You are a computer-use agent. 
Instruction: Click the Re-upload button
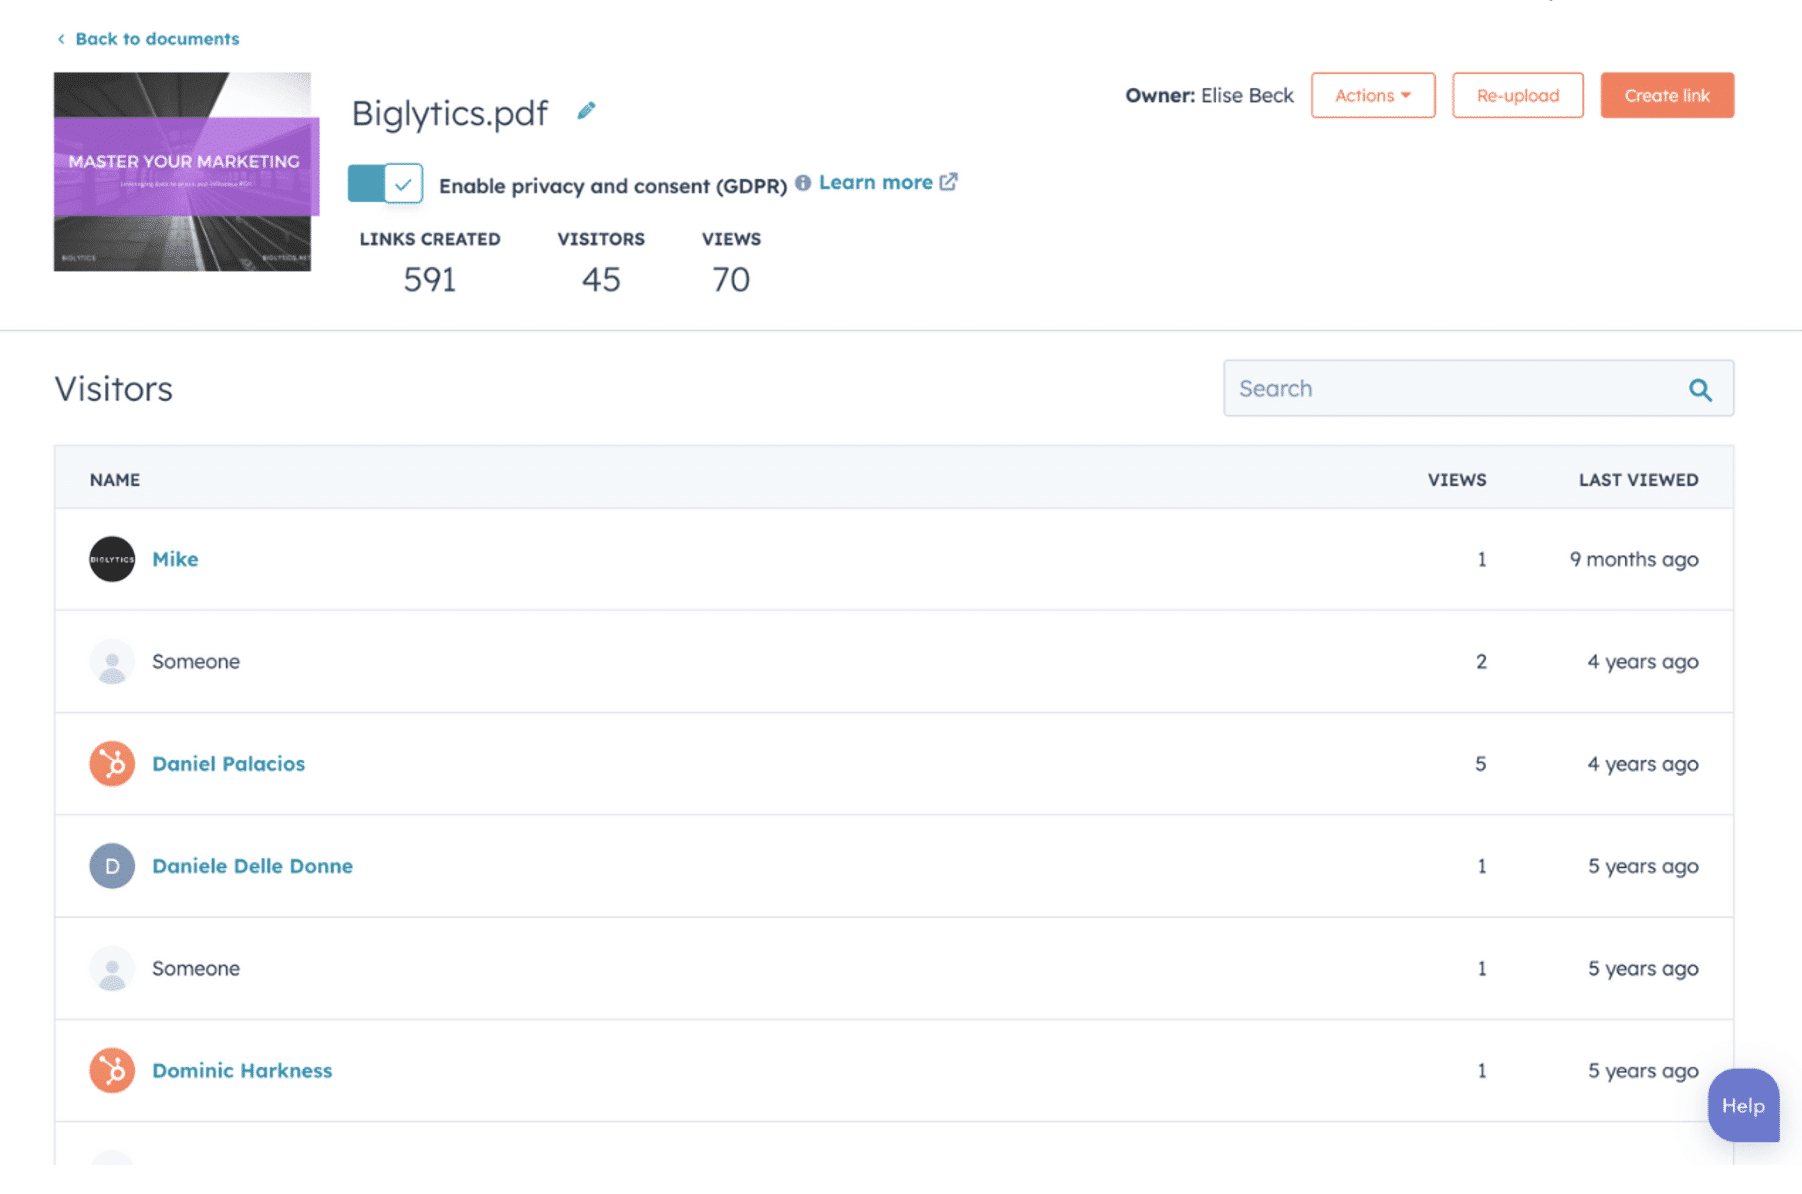(x=1517, y=95)
